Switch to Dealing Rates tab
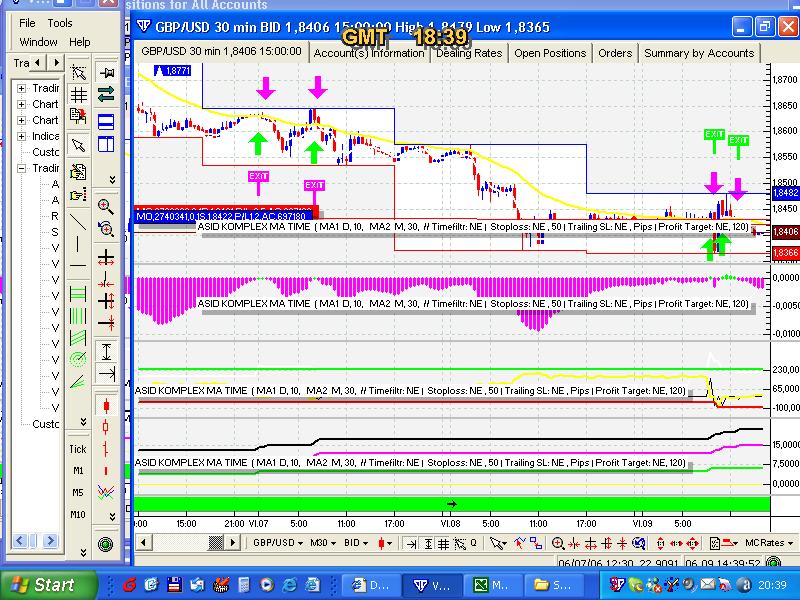The image size is (800, 600). (469, 53)
